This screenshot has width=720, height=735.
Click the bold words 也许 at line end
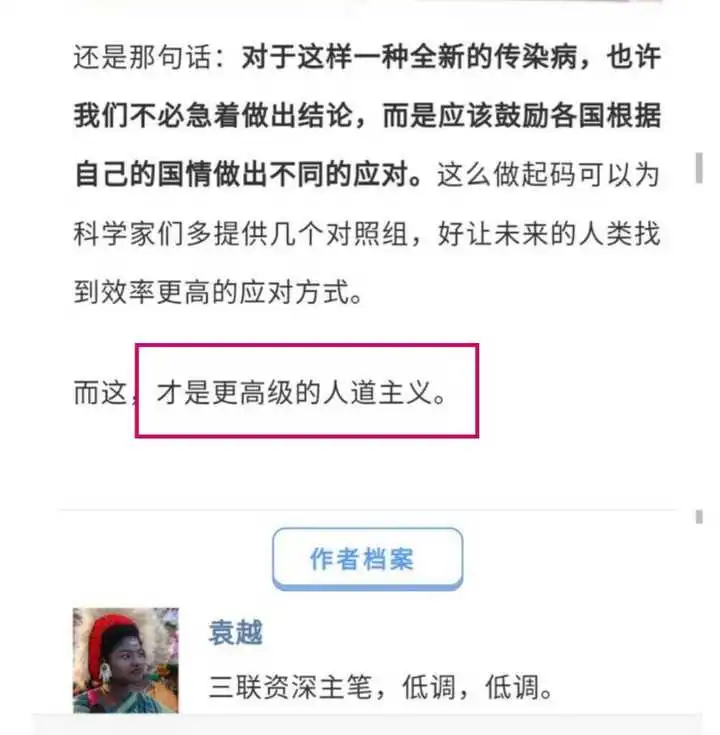(633, 57)
